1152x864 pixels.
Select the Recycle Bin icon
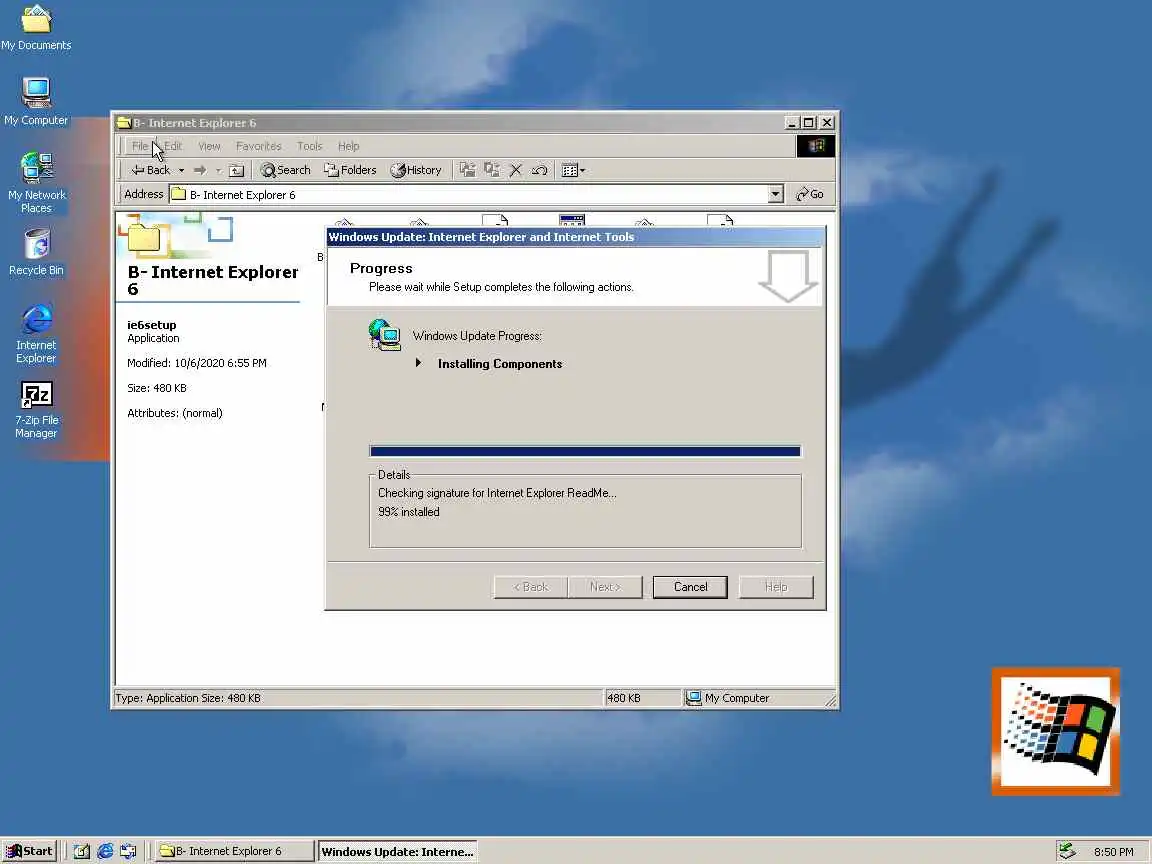tap(36, 252)
